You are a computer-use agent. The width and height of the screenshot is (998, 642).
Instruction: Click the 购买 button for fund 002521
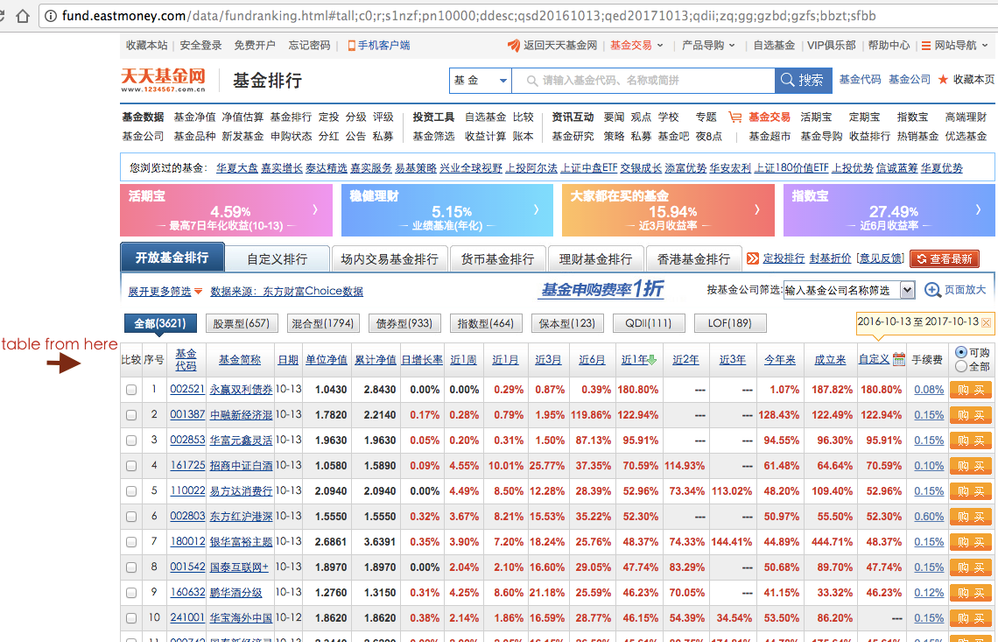[x=971, y=390]
